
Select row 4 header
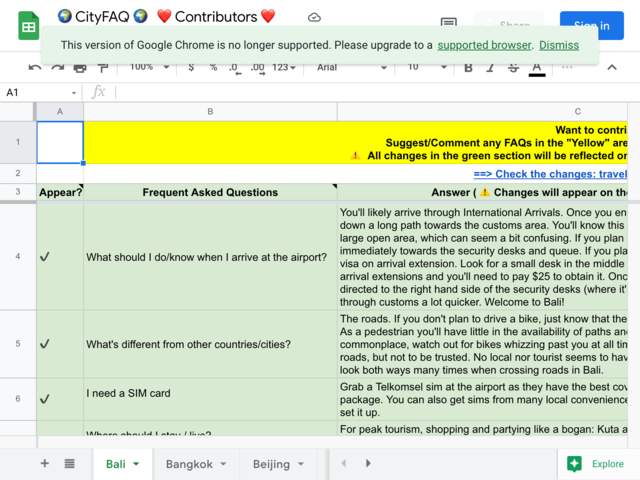point(18,256)
